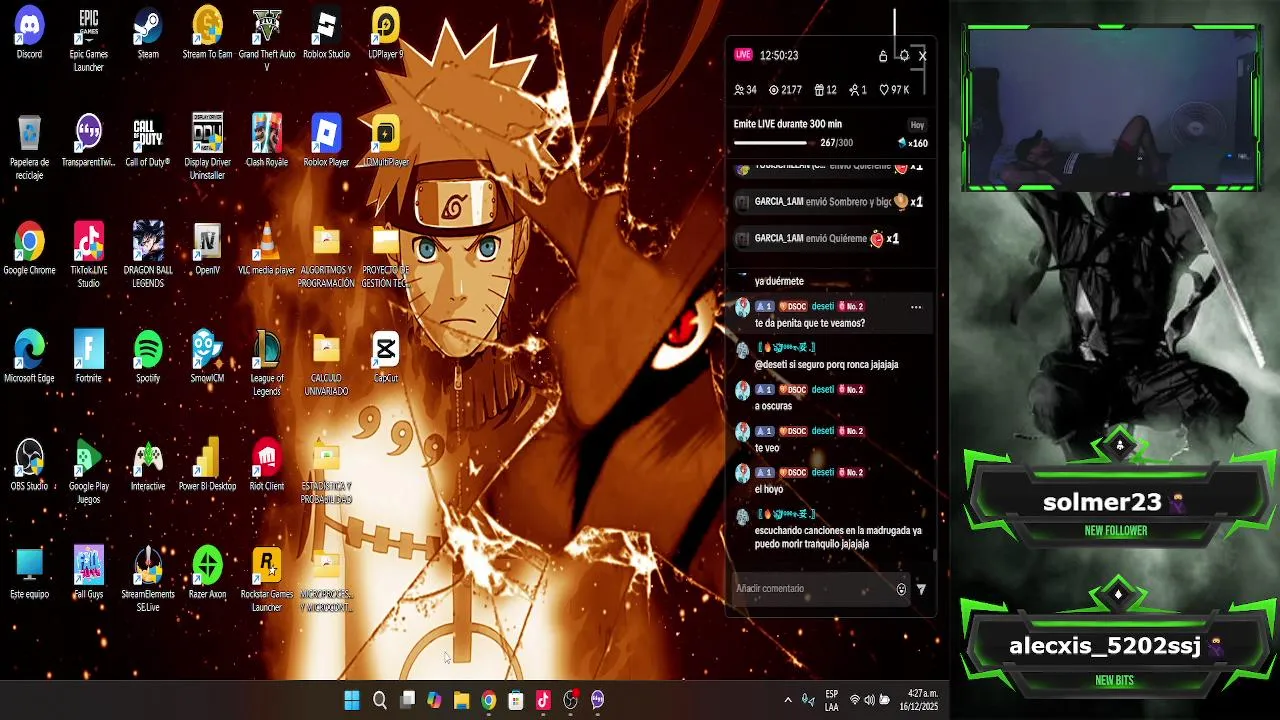Select the Steam desktop icon
The image size is (1280, 720).
point(148,34)
